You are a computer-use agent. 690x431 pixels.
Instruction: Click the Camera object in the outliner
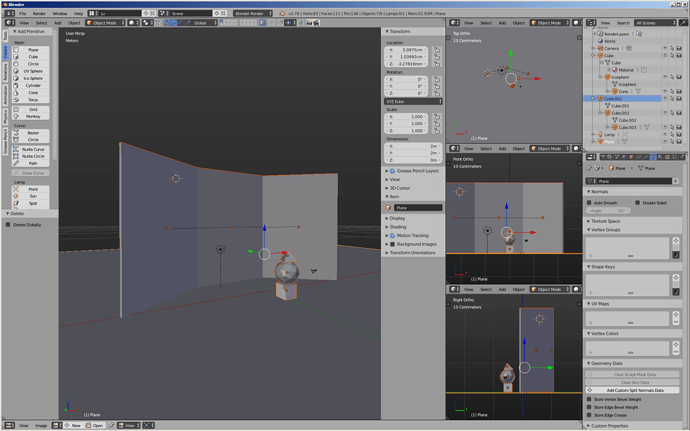click(611, 48)
